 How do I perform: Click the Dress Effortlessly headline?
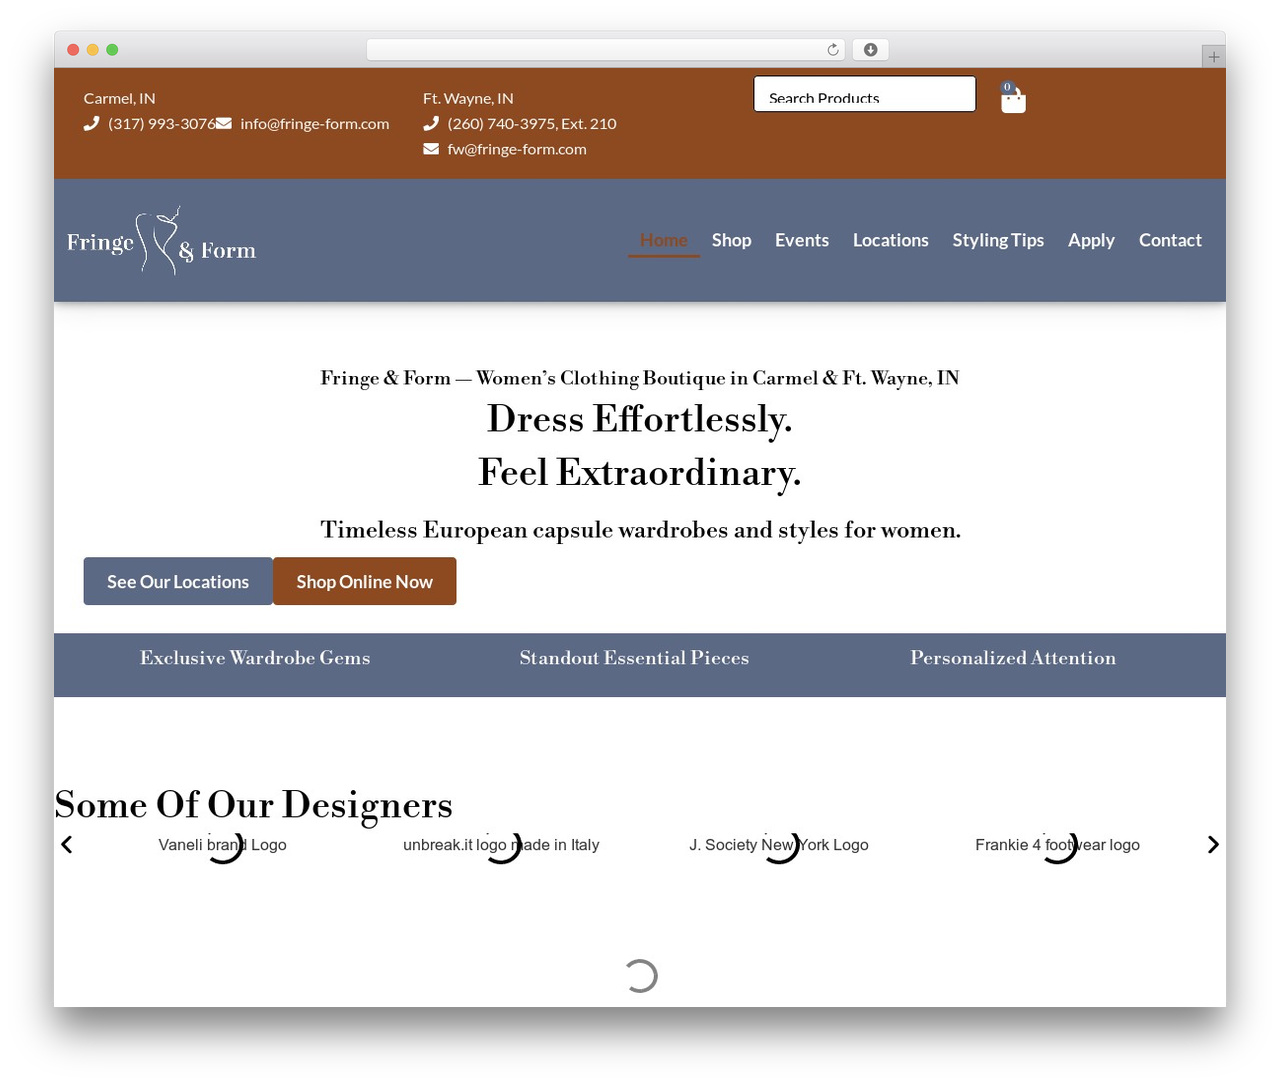tap(640, 418)
